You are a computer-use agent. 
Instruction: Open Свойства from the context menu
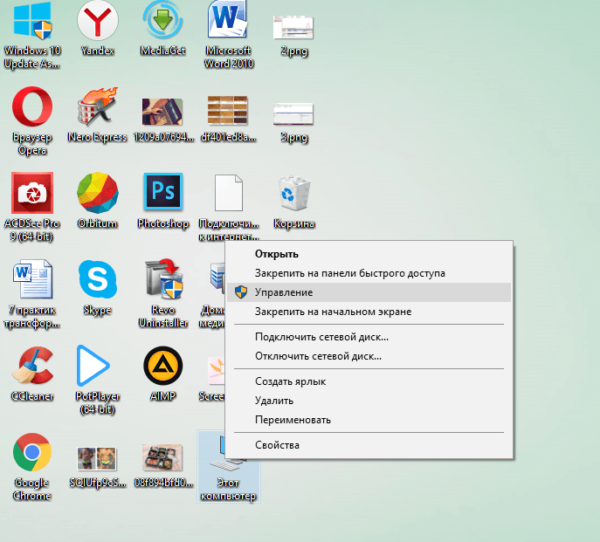pos(369,445)
